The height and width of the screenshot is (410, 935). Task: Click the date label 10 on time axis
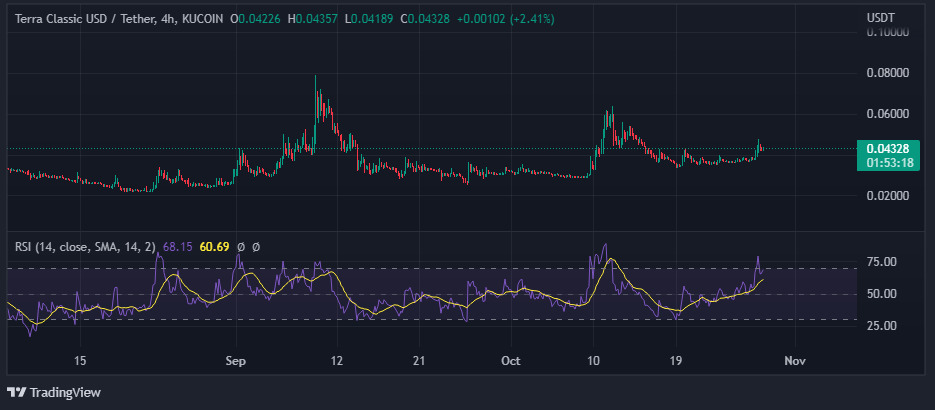(593, 361)
